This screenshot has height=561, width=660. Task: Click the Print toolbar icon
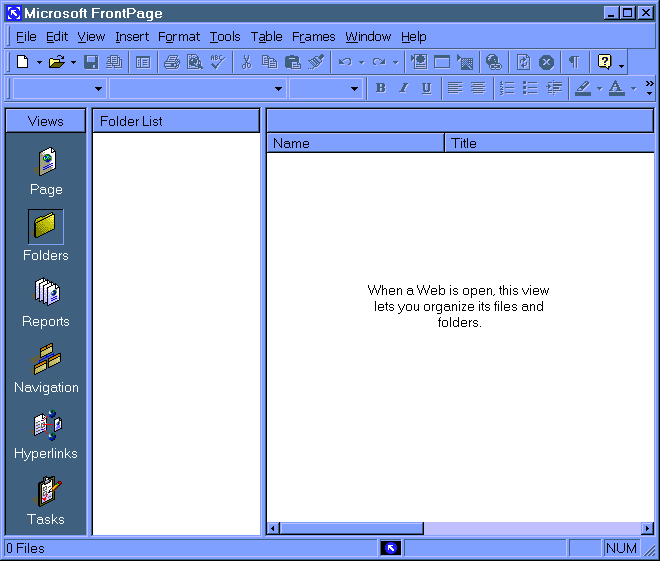pos(171,62)
